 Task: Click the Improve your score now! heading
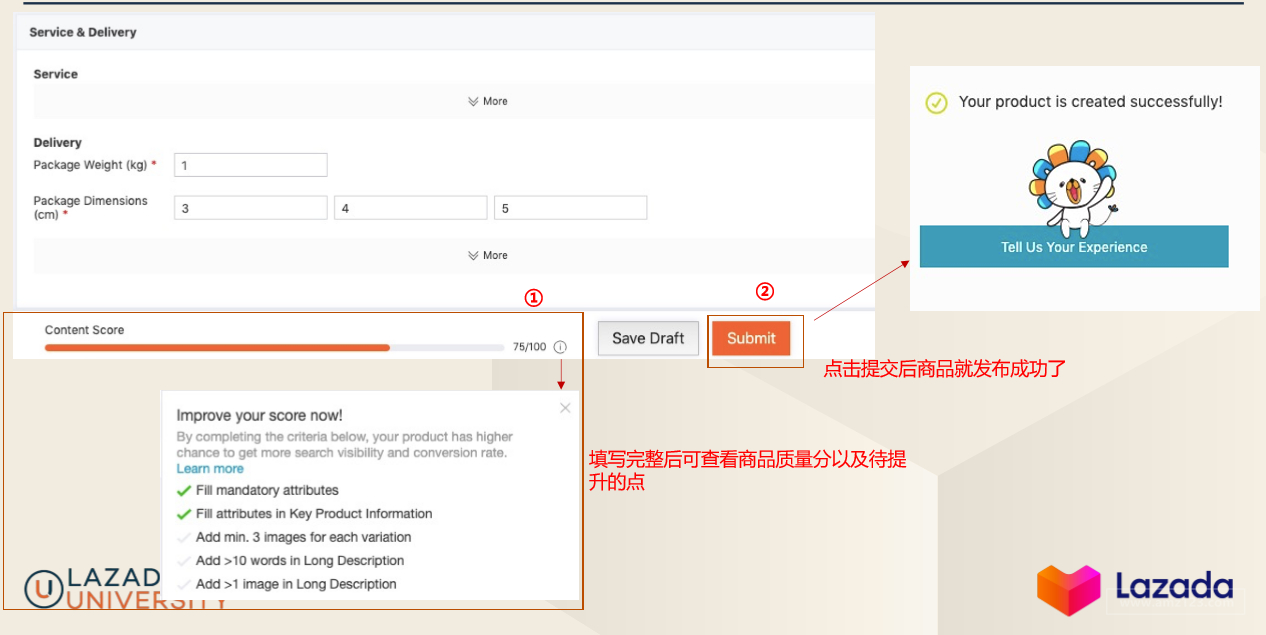(x=260, y=415)
